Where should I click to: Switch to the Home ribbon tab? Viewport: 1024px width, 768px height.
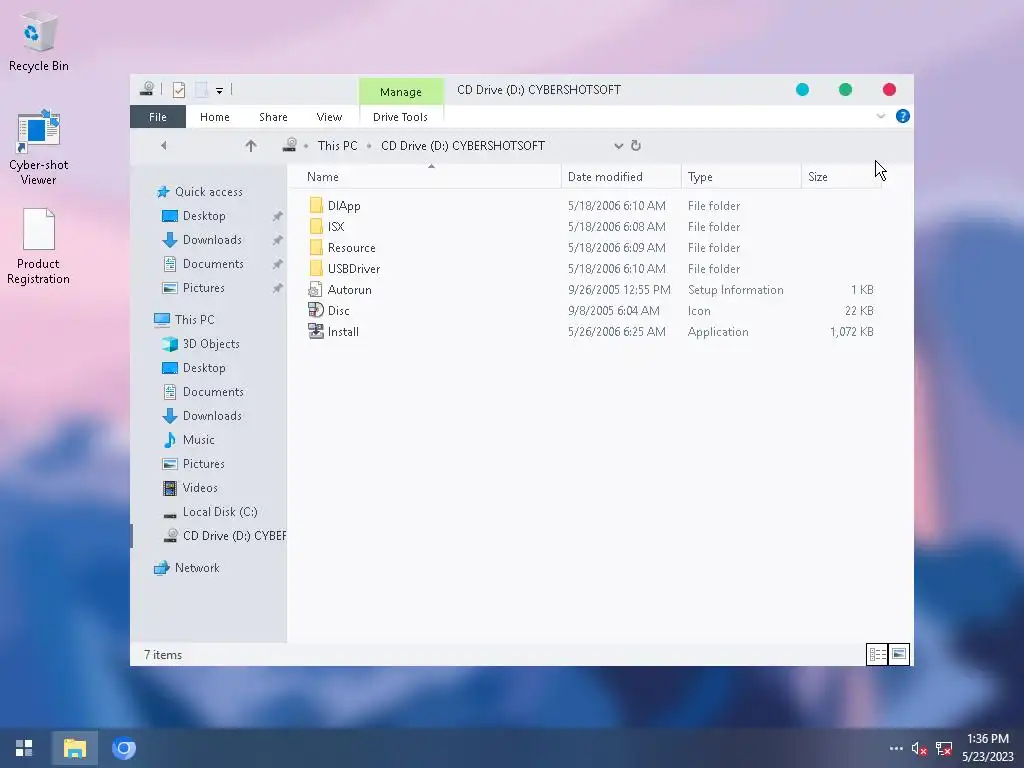(x=214, y=117)
